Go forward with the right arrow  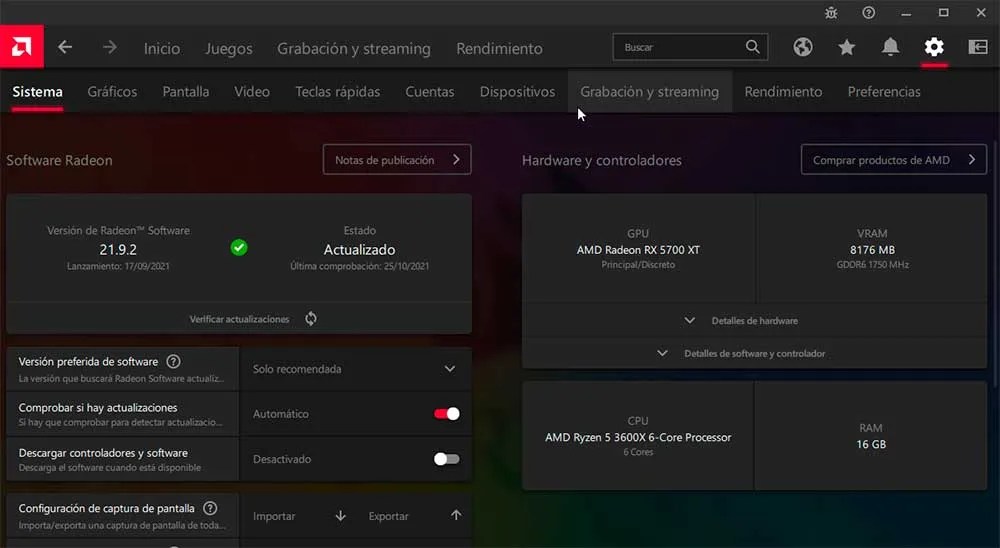[x=110, y=47]
